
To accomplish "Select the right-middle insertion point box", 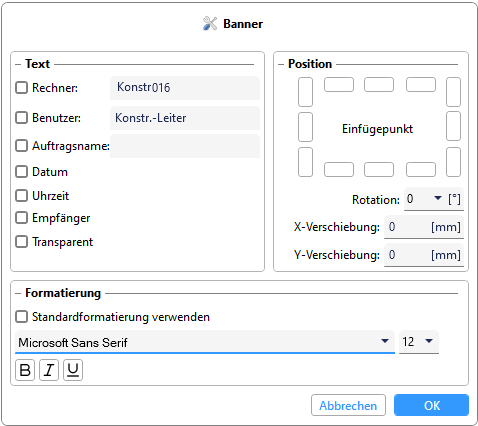I will (x=453, y=126).
